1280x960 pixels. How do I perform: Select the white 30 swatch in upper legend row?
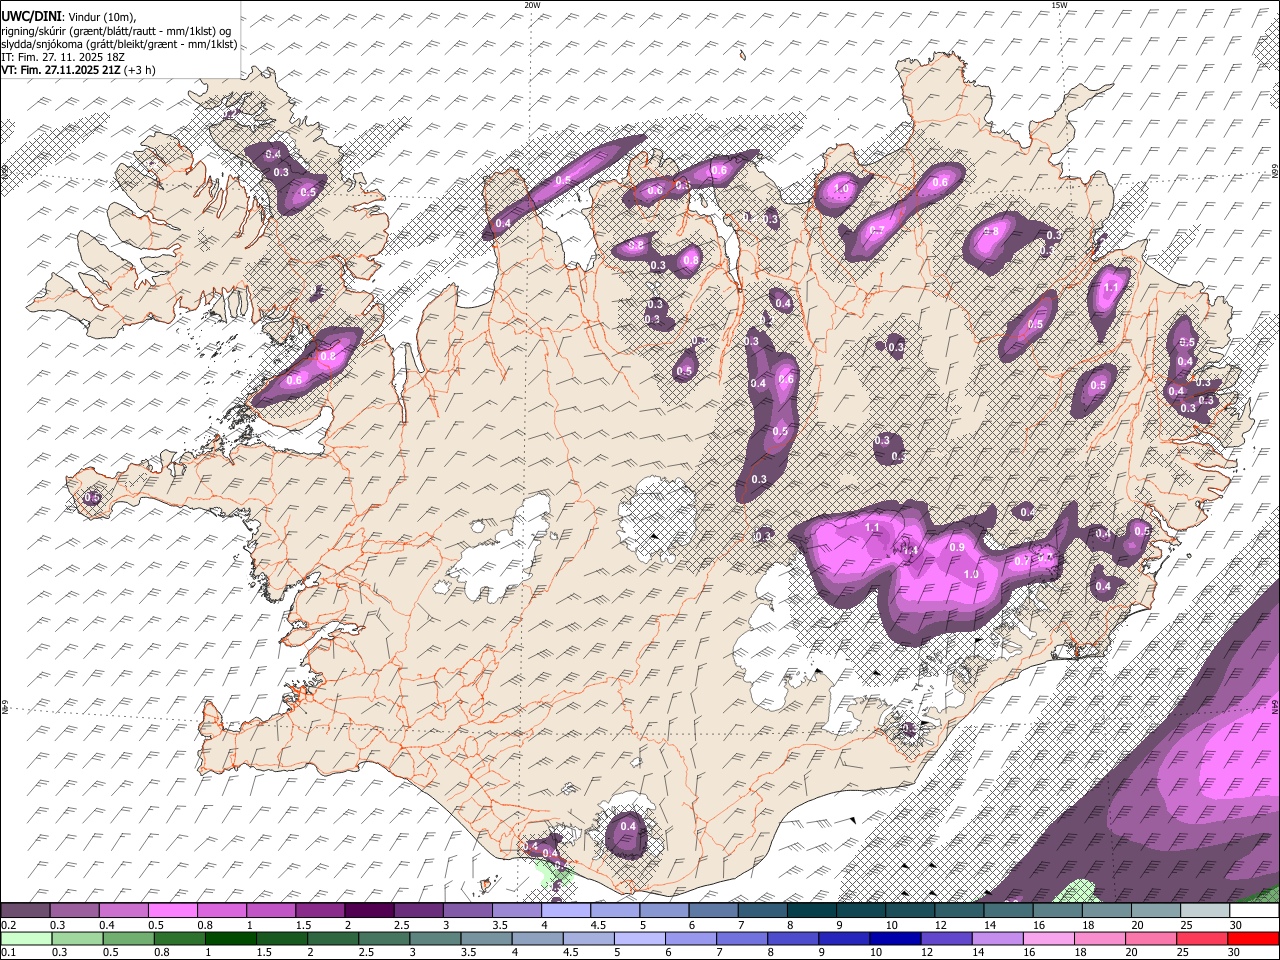[x=1252, y=910]
